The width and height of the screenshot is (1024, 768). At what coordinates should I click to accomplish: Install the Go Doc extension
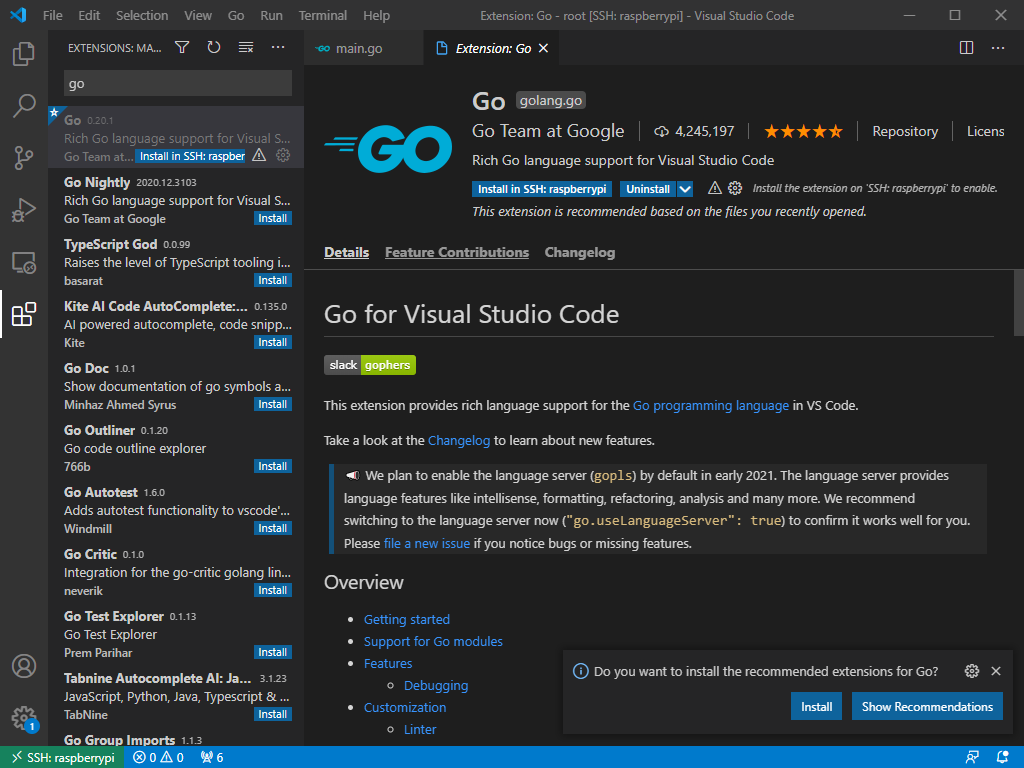tap(272, 404)
